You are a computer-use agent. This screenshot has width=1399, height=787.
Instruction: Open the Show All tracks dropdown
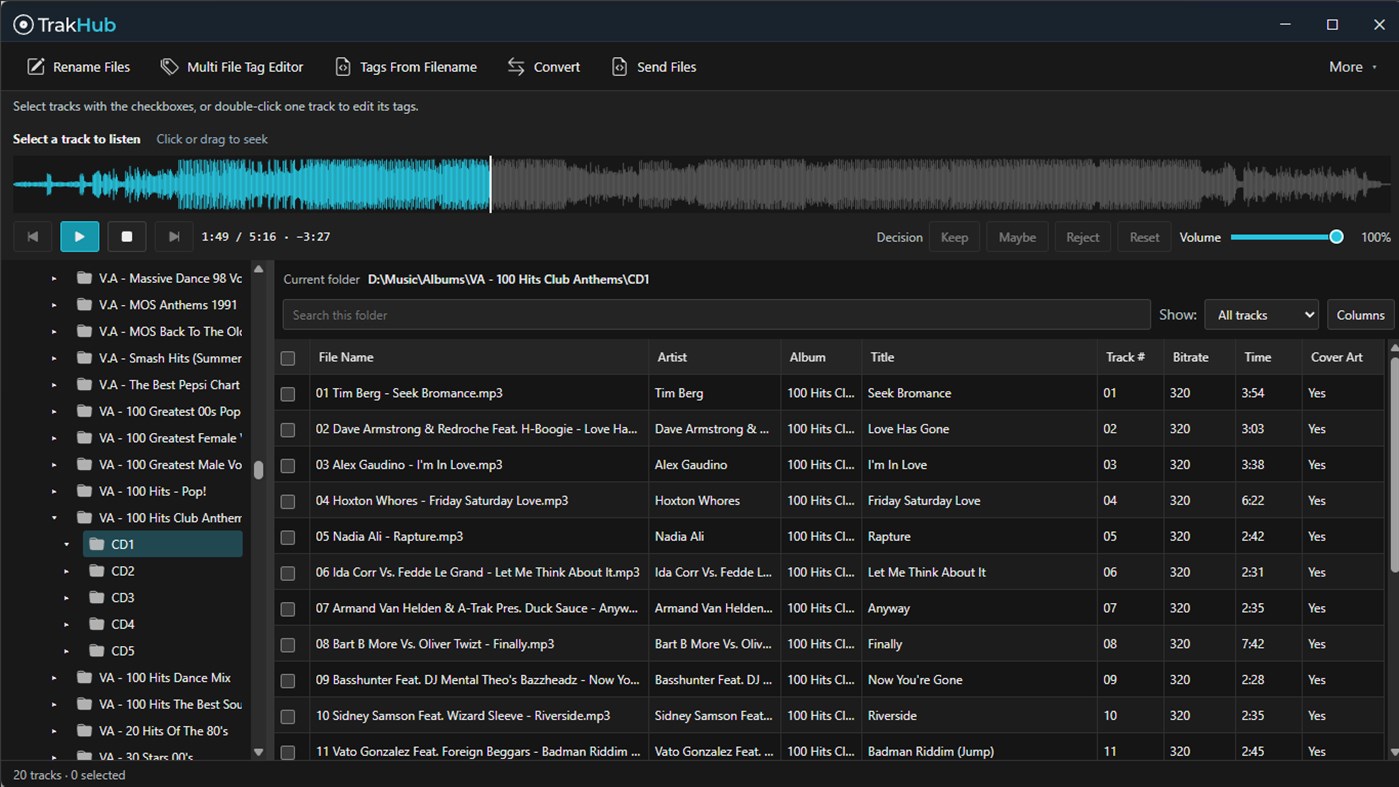coord(1261,315)
